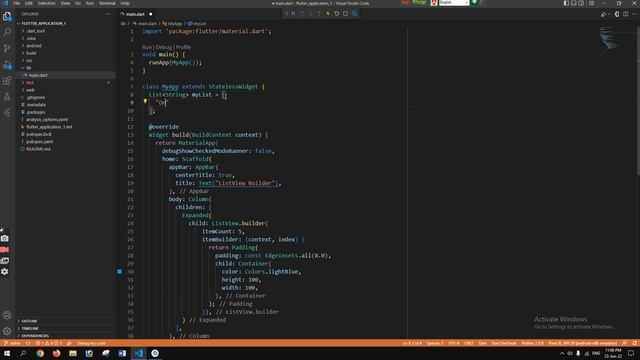Click the Spaces: 2 indentation setting

435,343
